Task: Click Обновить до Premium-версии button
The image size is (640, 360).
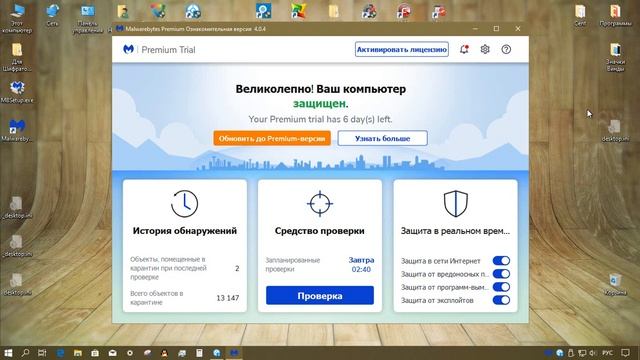Action: (x=272, y=138)
